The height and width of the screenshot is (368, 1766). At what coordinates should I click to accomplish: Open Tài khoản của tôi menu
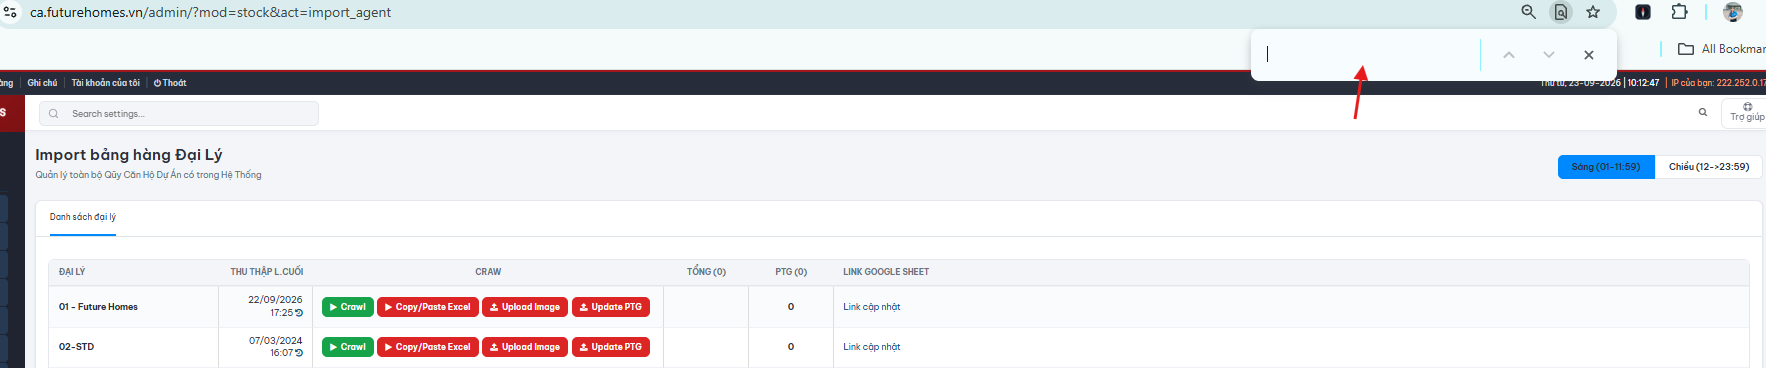pos(106,83)
